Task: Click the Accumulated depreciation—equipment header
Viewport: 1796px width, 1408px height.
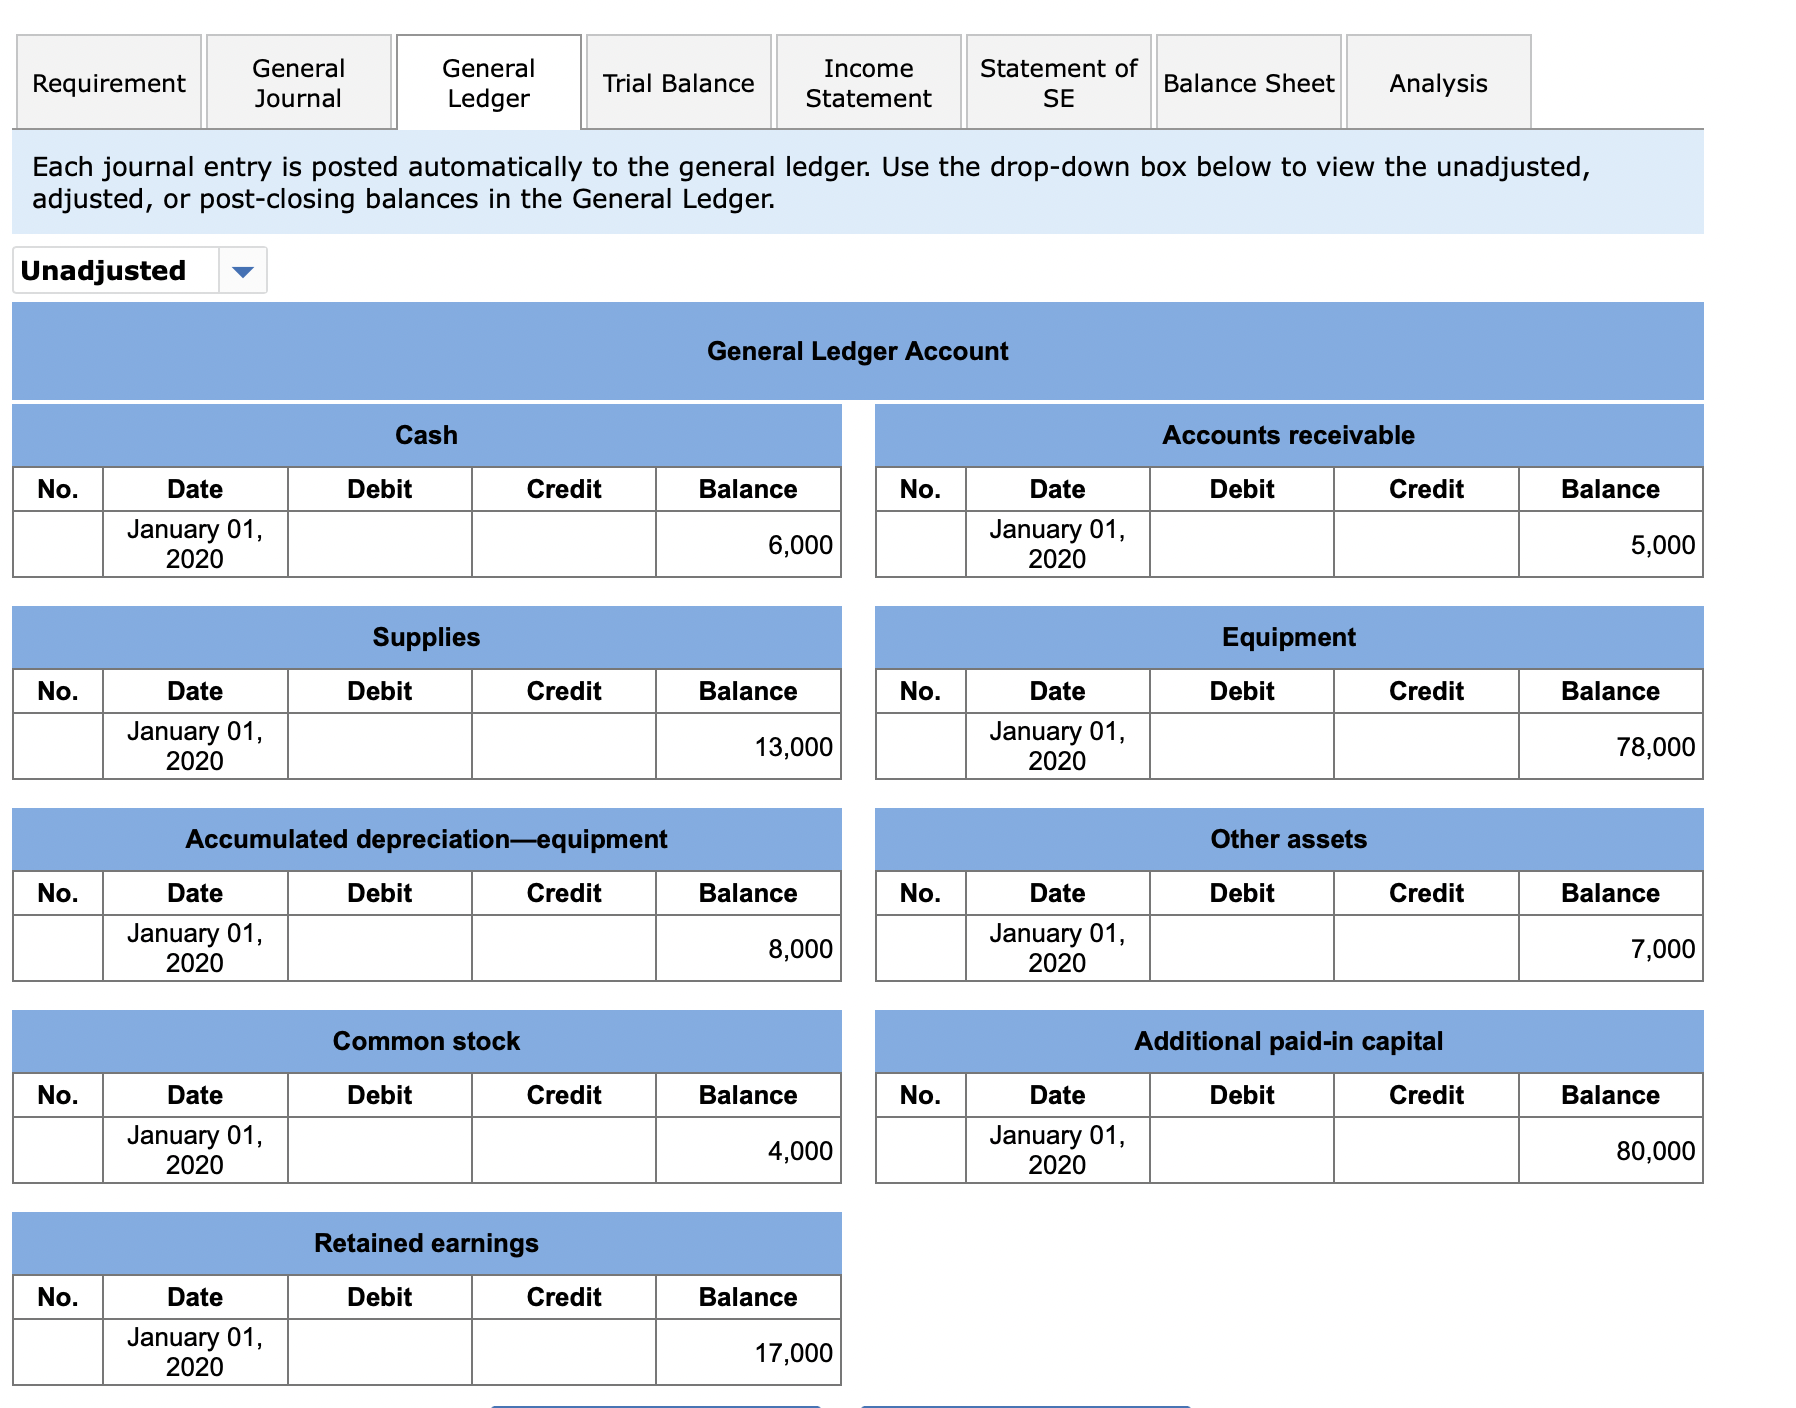Action: pyautogui.click(x=426, y=840)
